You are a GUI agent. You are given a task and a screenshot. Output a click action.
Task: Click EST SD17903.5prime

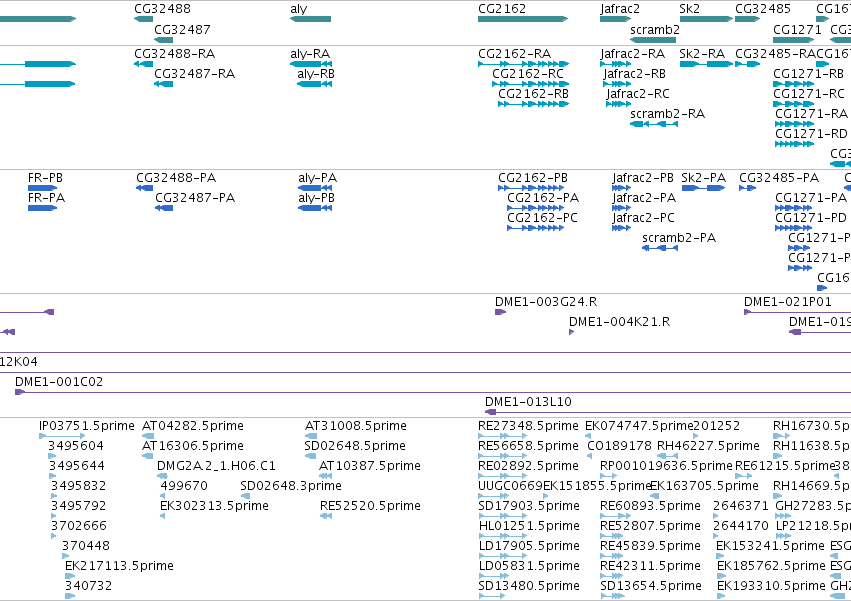[x=502, y=516]
